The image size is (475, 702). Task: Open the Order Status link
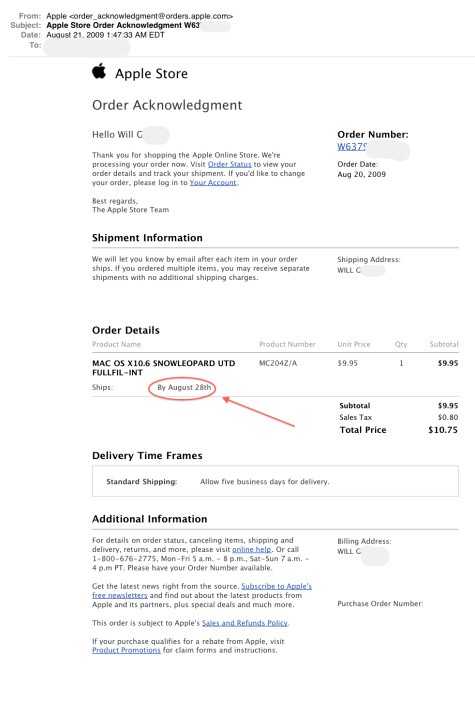point(229,164)
